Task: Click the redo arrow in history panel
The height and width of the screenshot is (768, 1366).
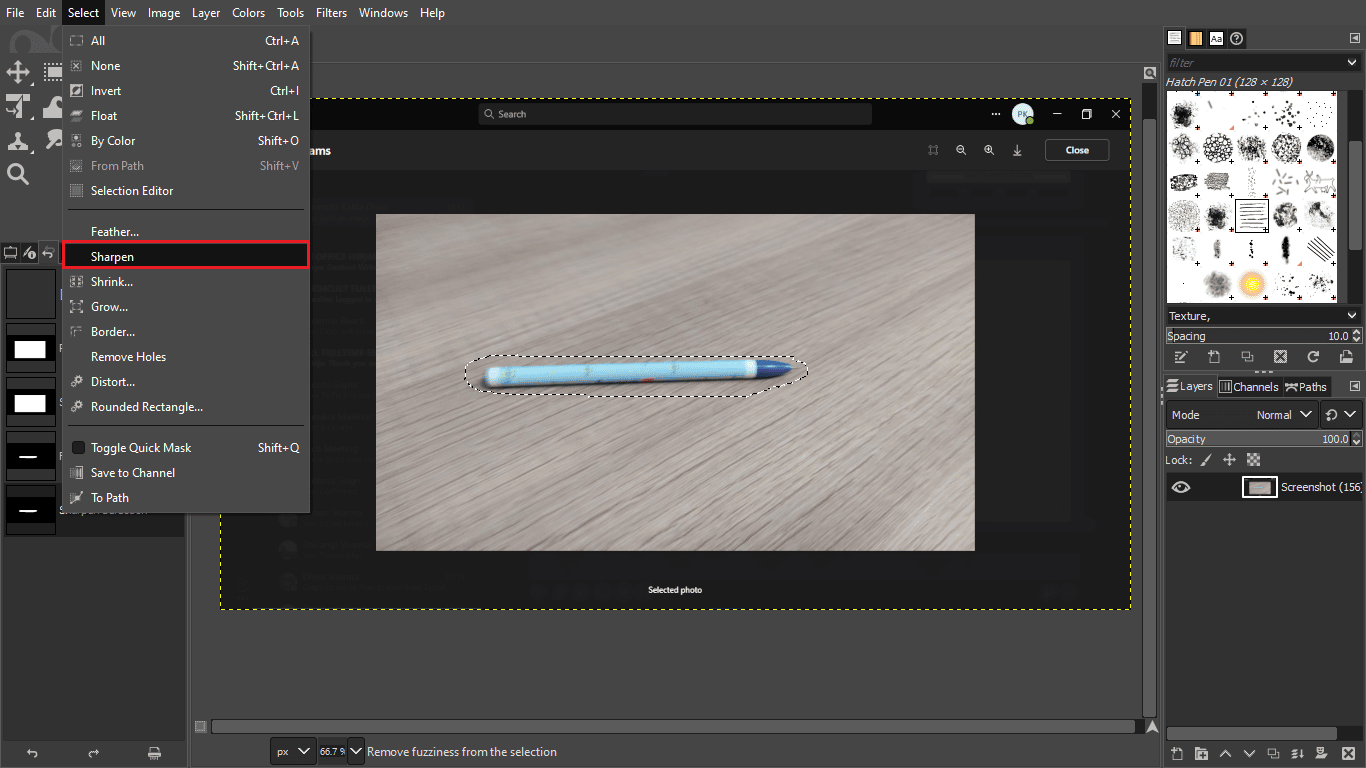Action: 93,752
